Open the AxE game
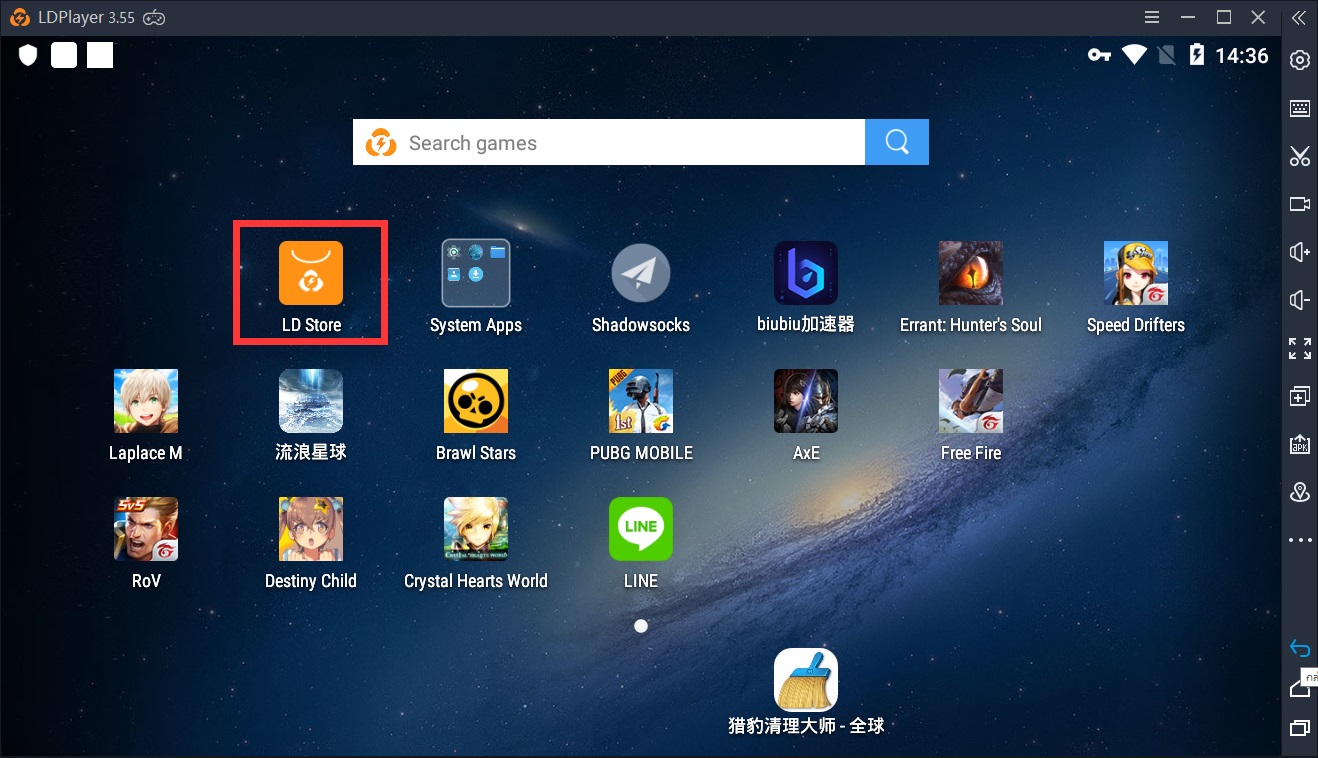This screenshot has width=1318, height=758. pyautogui.click(x=806, y=401)
